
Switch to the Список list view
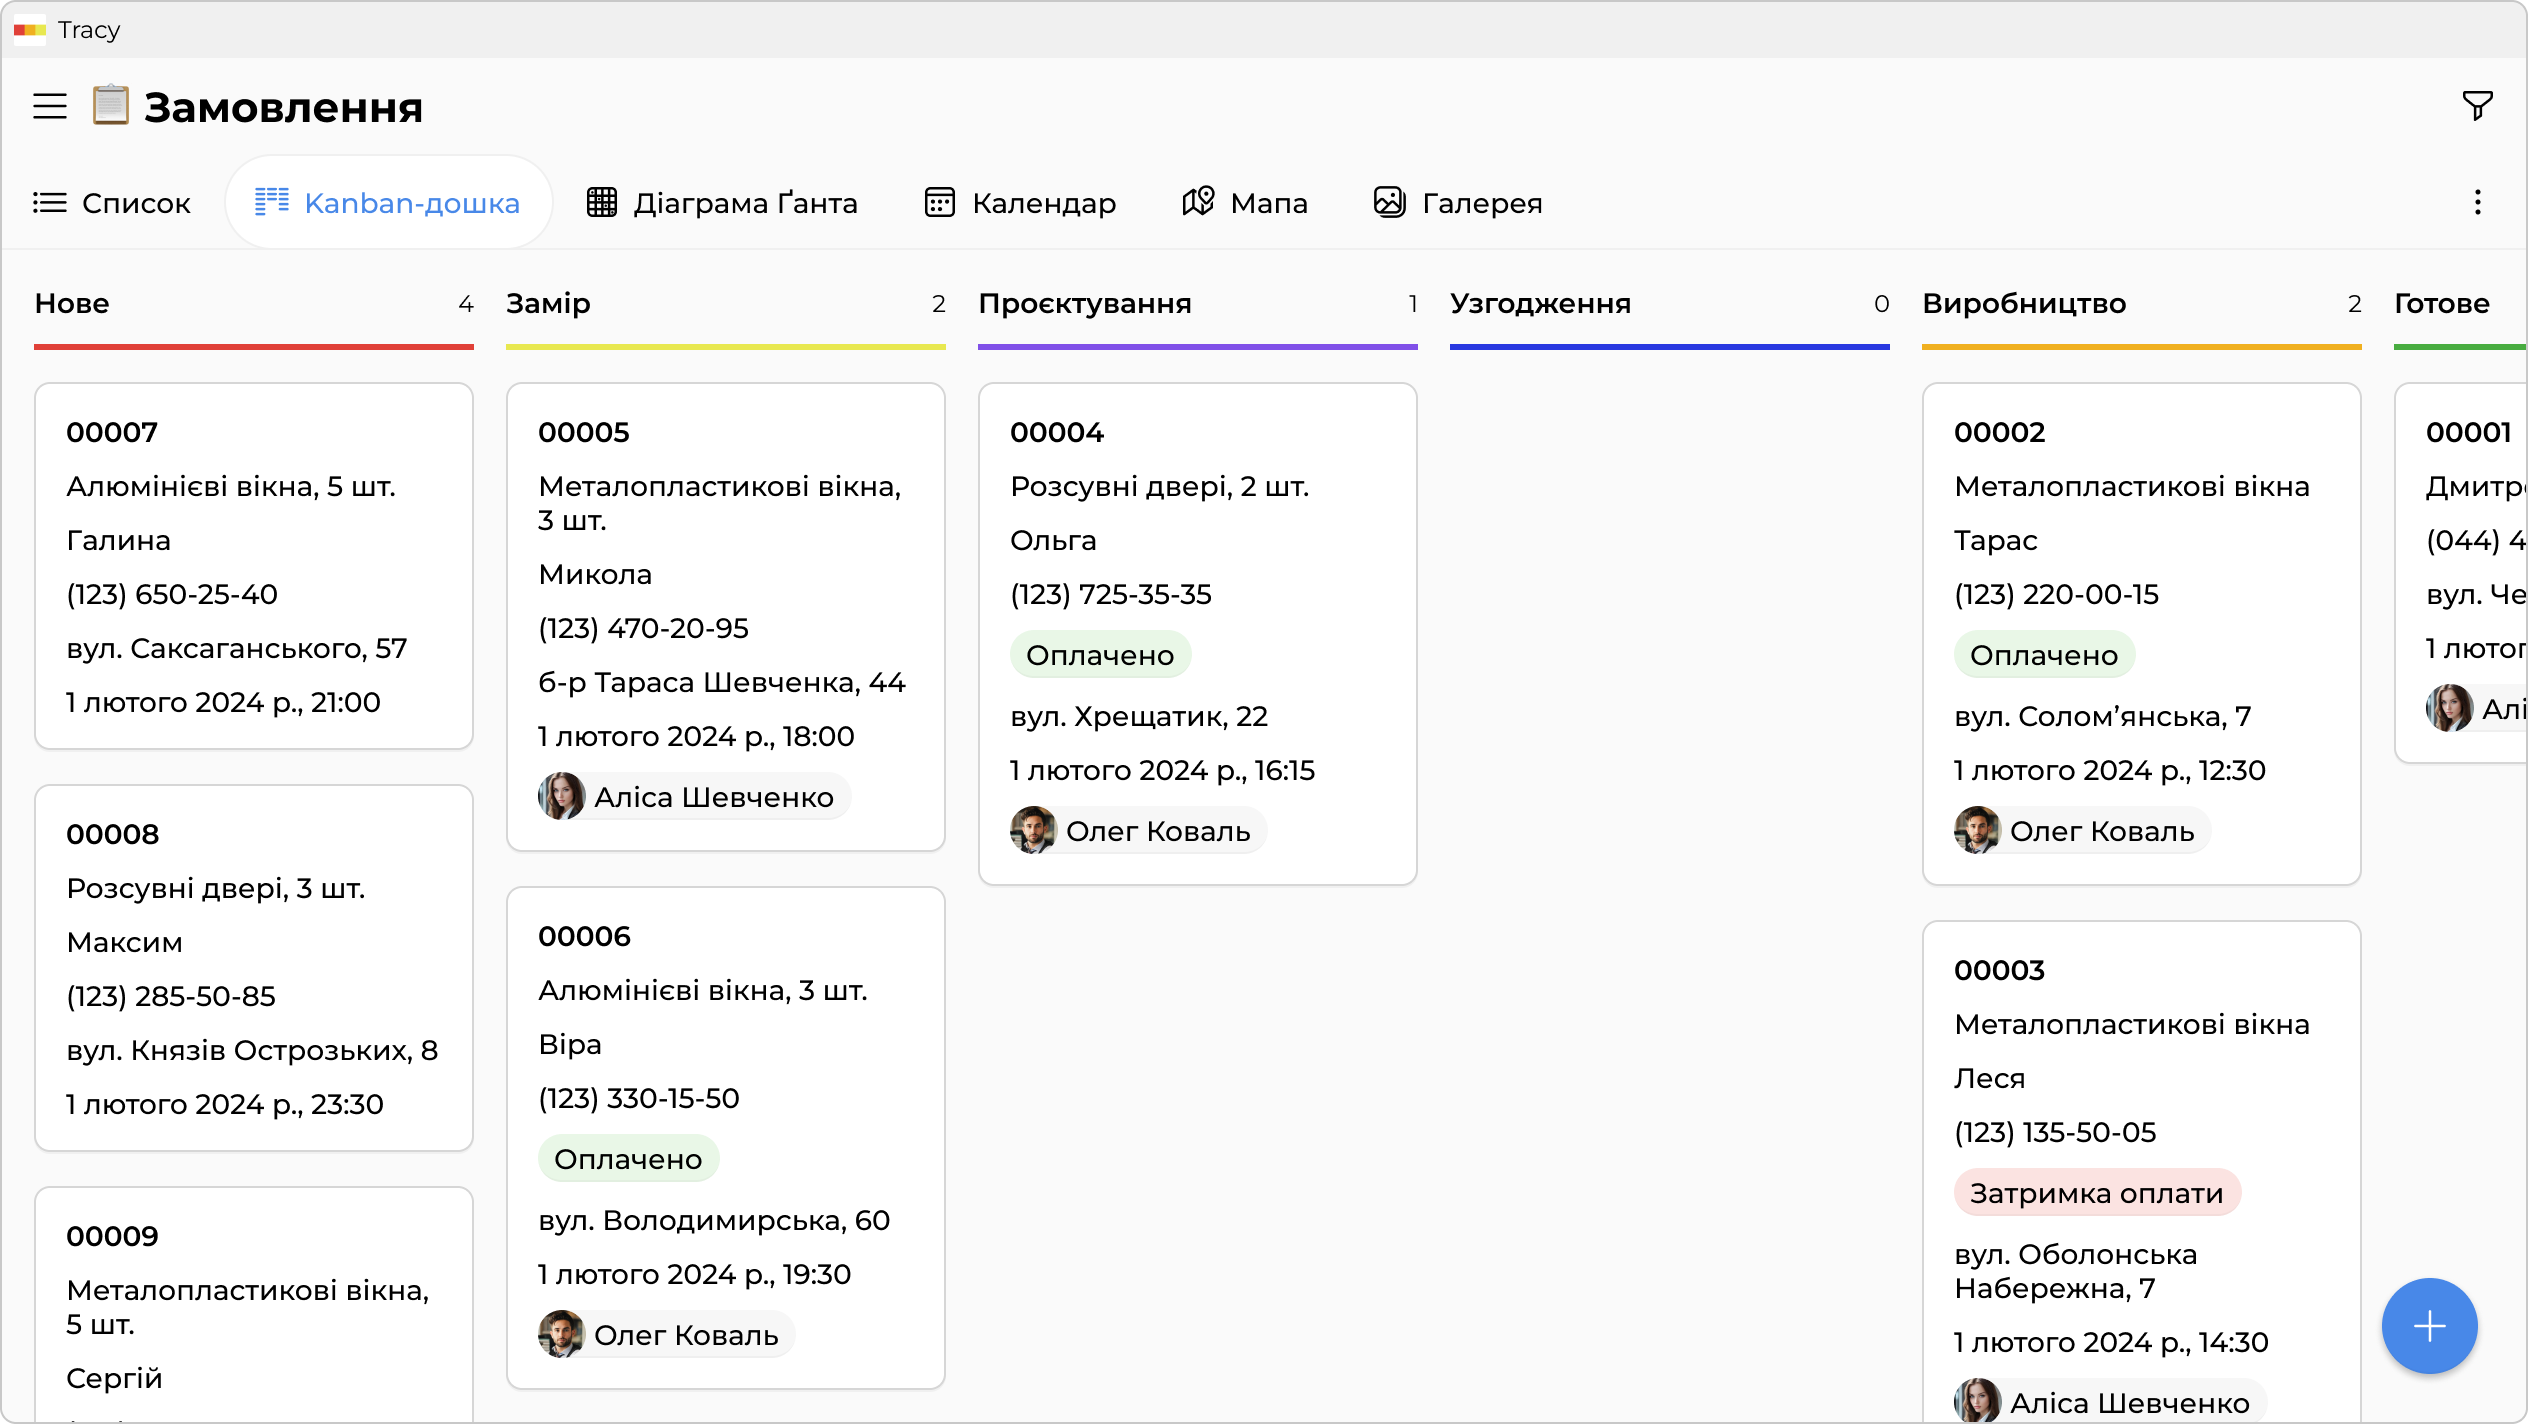click(112, 203)
